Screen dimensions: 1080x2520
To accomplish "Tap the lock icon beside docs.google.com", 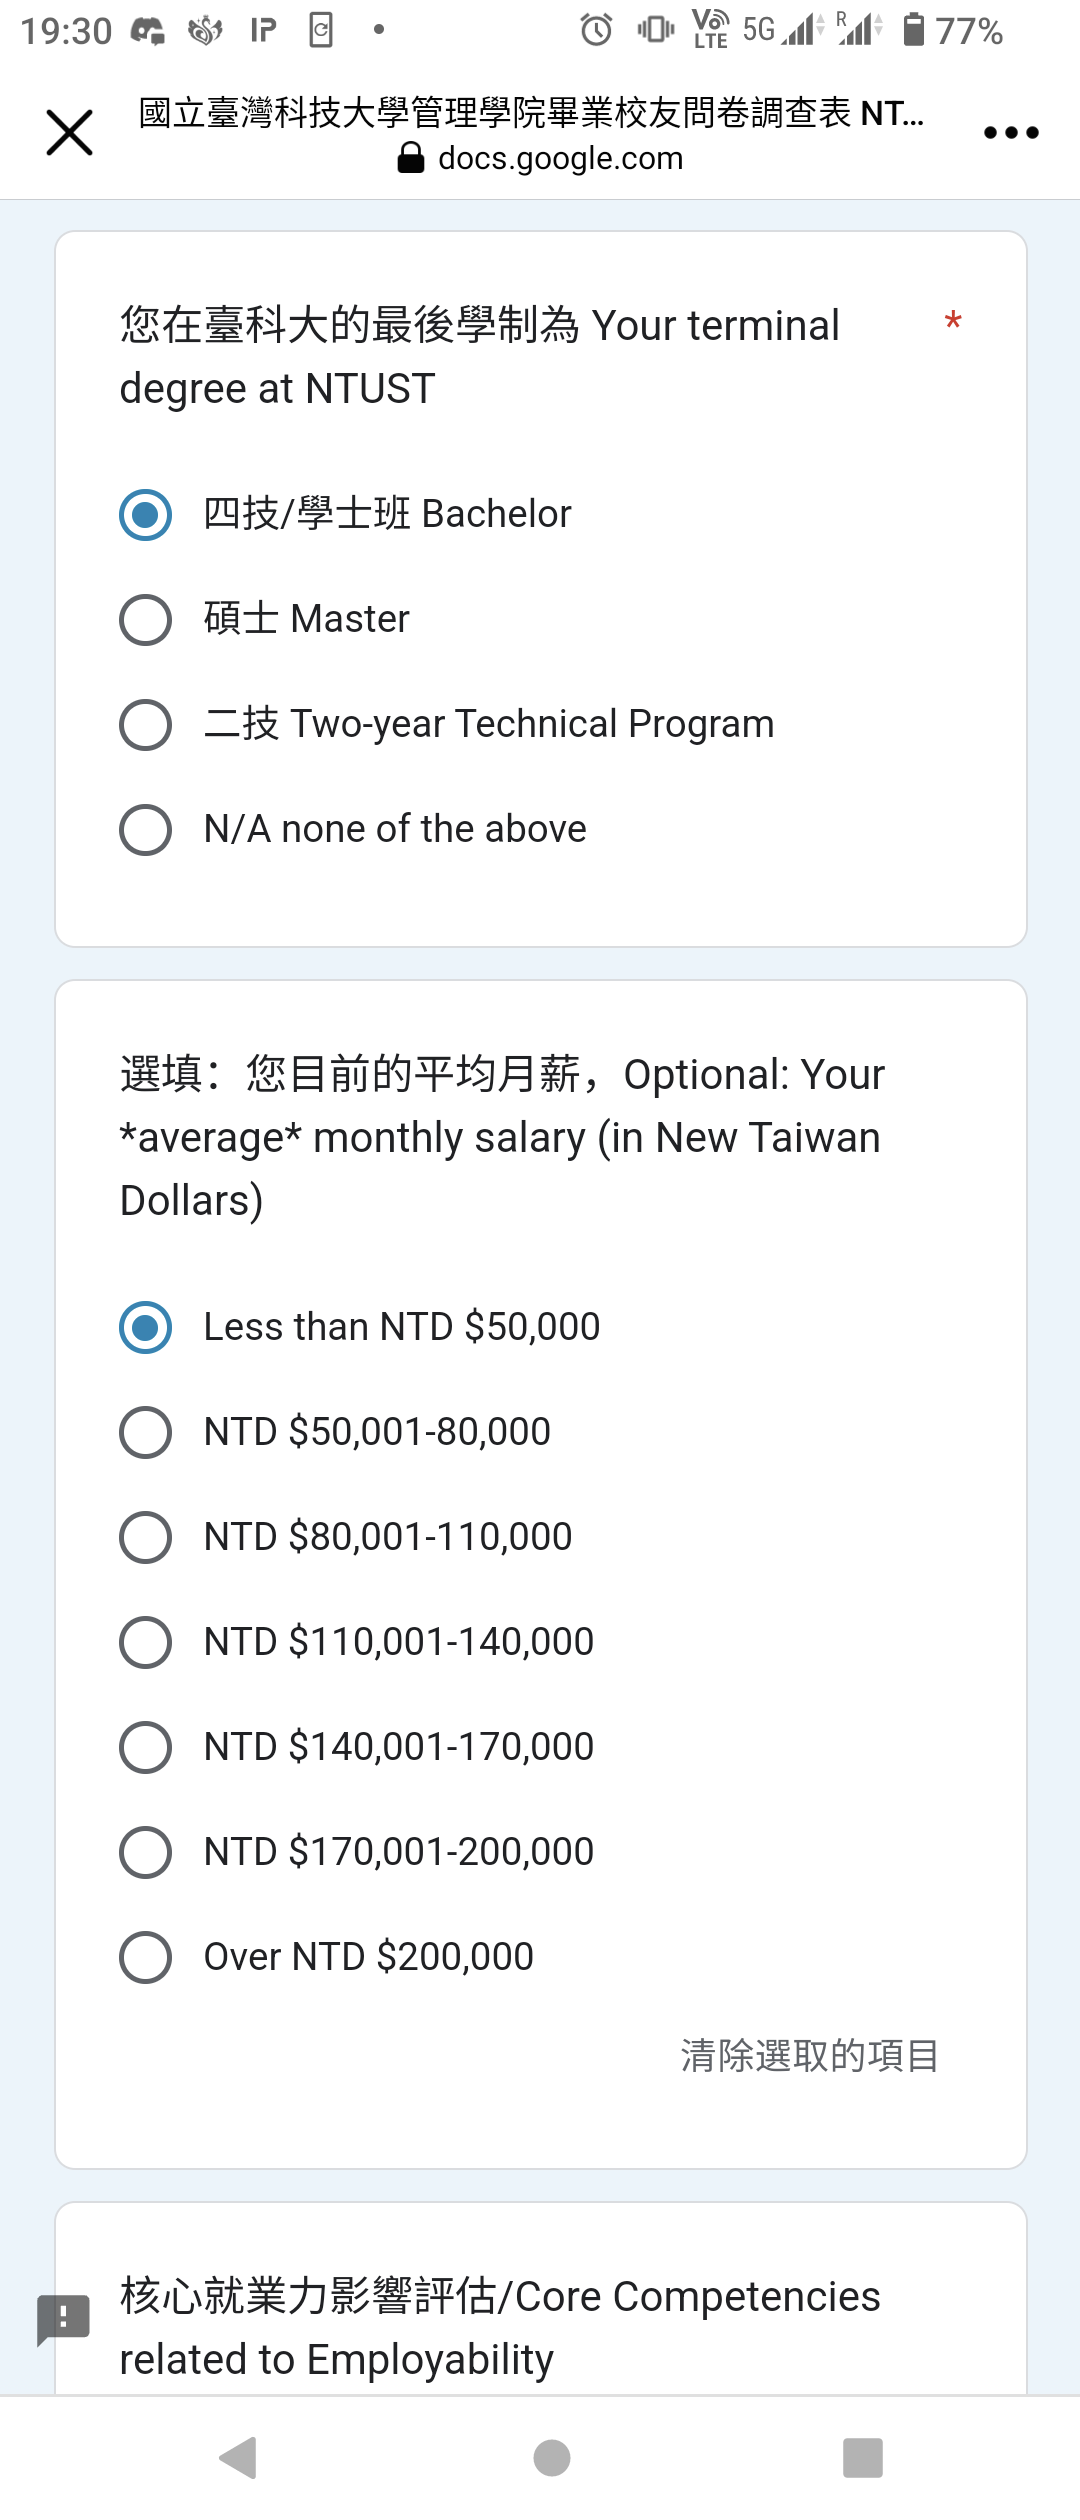I will coord(410,158).
